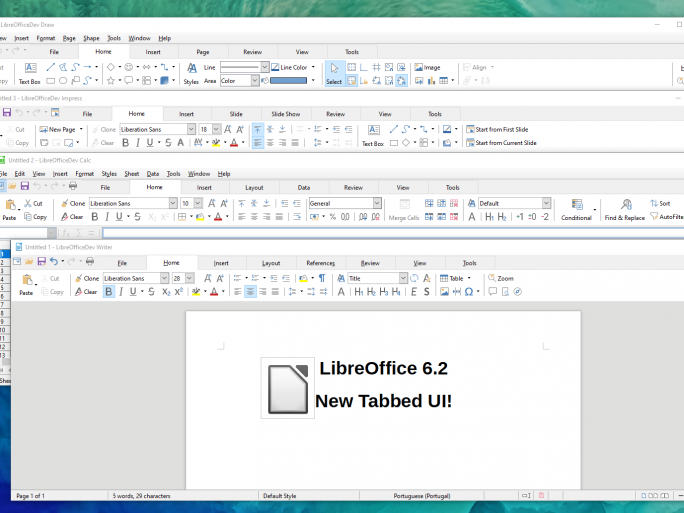Toggle formatting marks pilcrow in Writer
684x513 pixels.
tap(322, 278)
